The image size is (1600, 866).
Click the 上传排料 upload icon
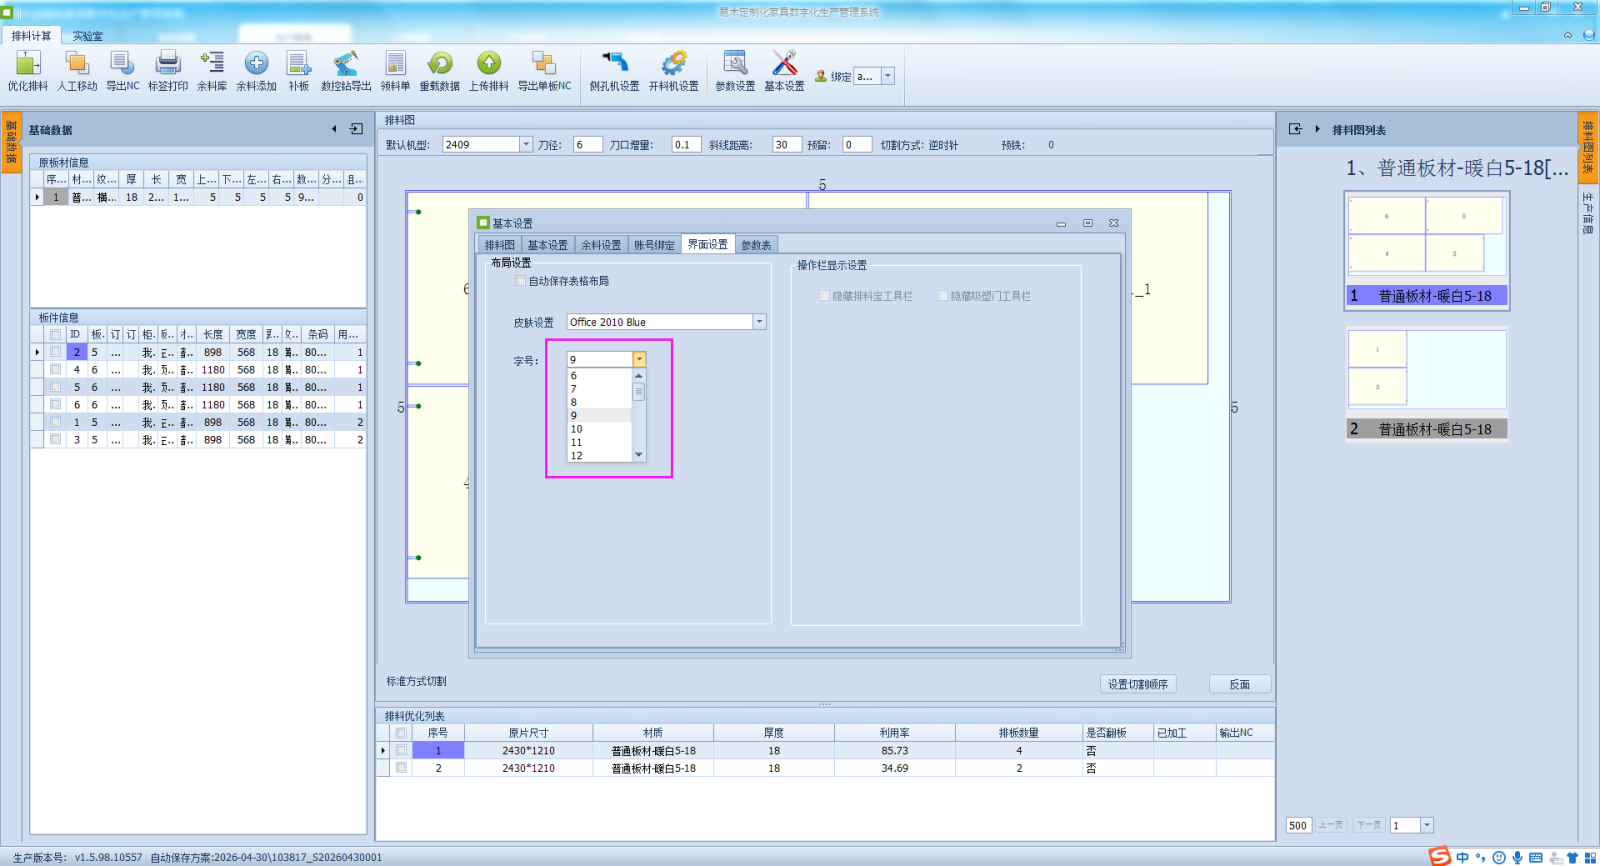(x=489, y=64)
